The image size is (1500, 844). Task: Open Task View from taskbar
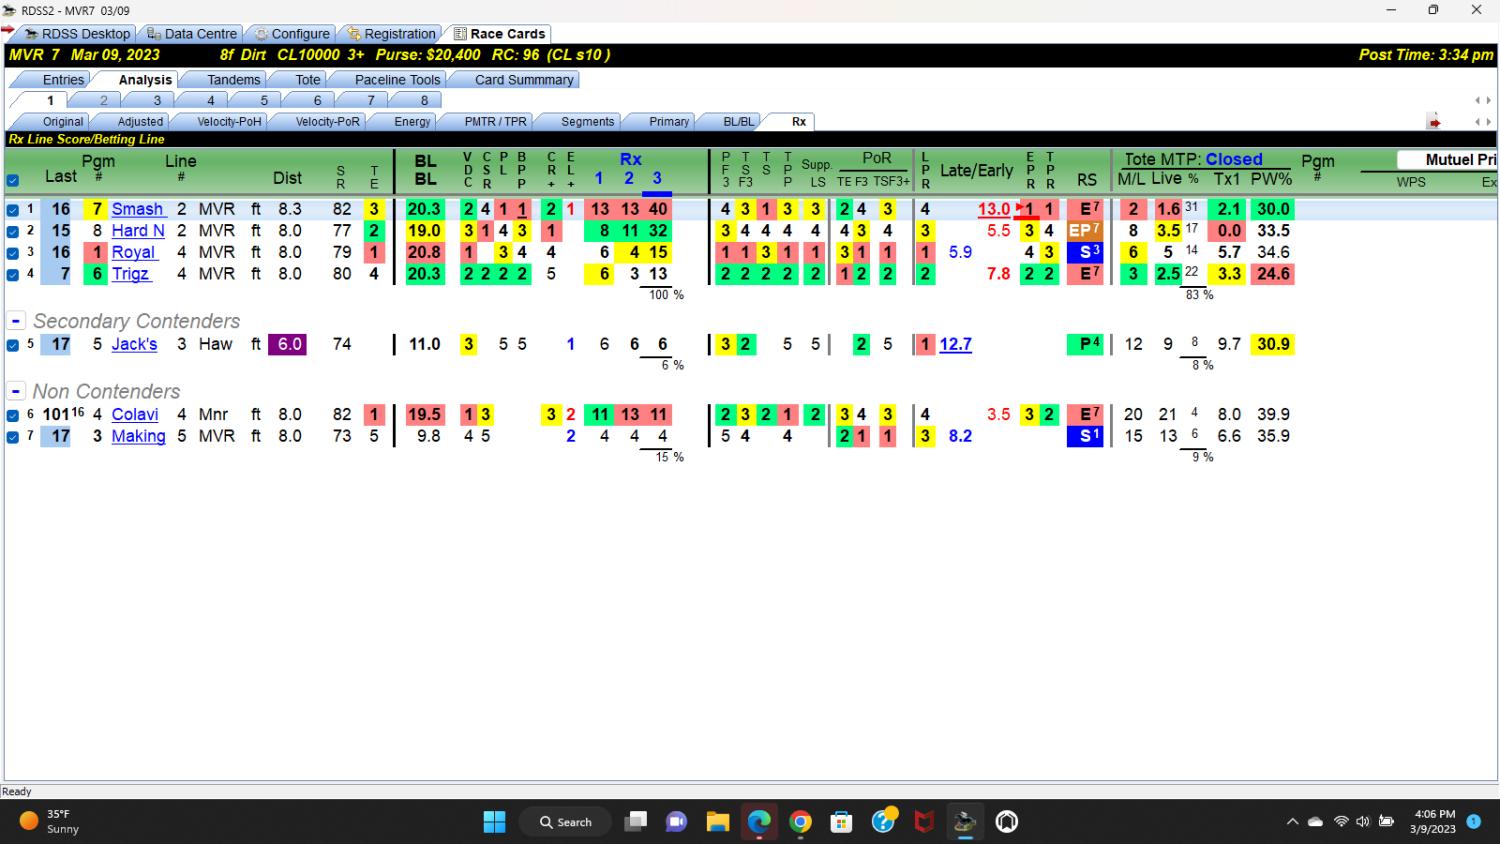tap(635, 822)
